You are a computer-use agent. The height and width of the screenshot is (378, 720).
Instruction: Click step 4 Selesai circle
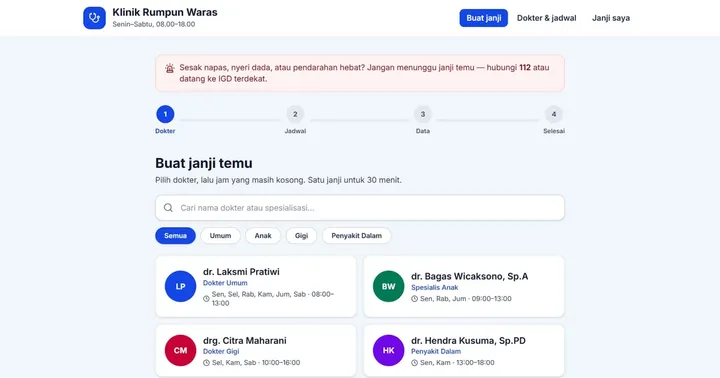[x=554, y=114]
